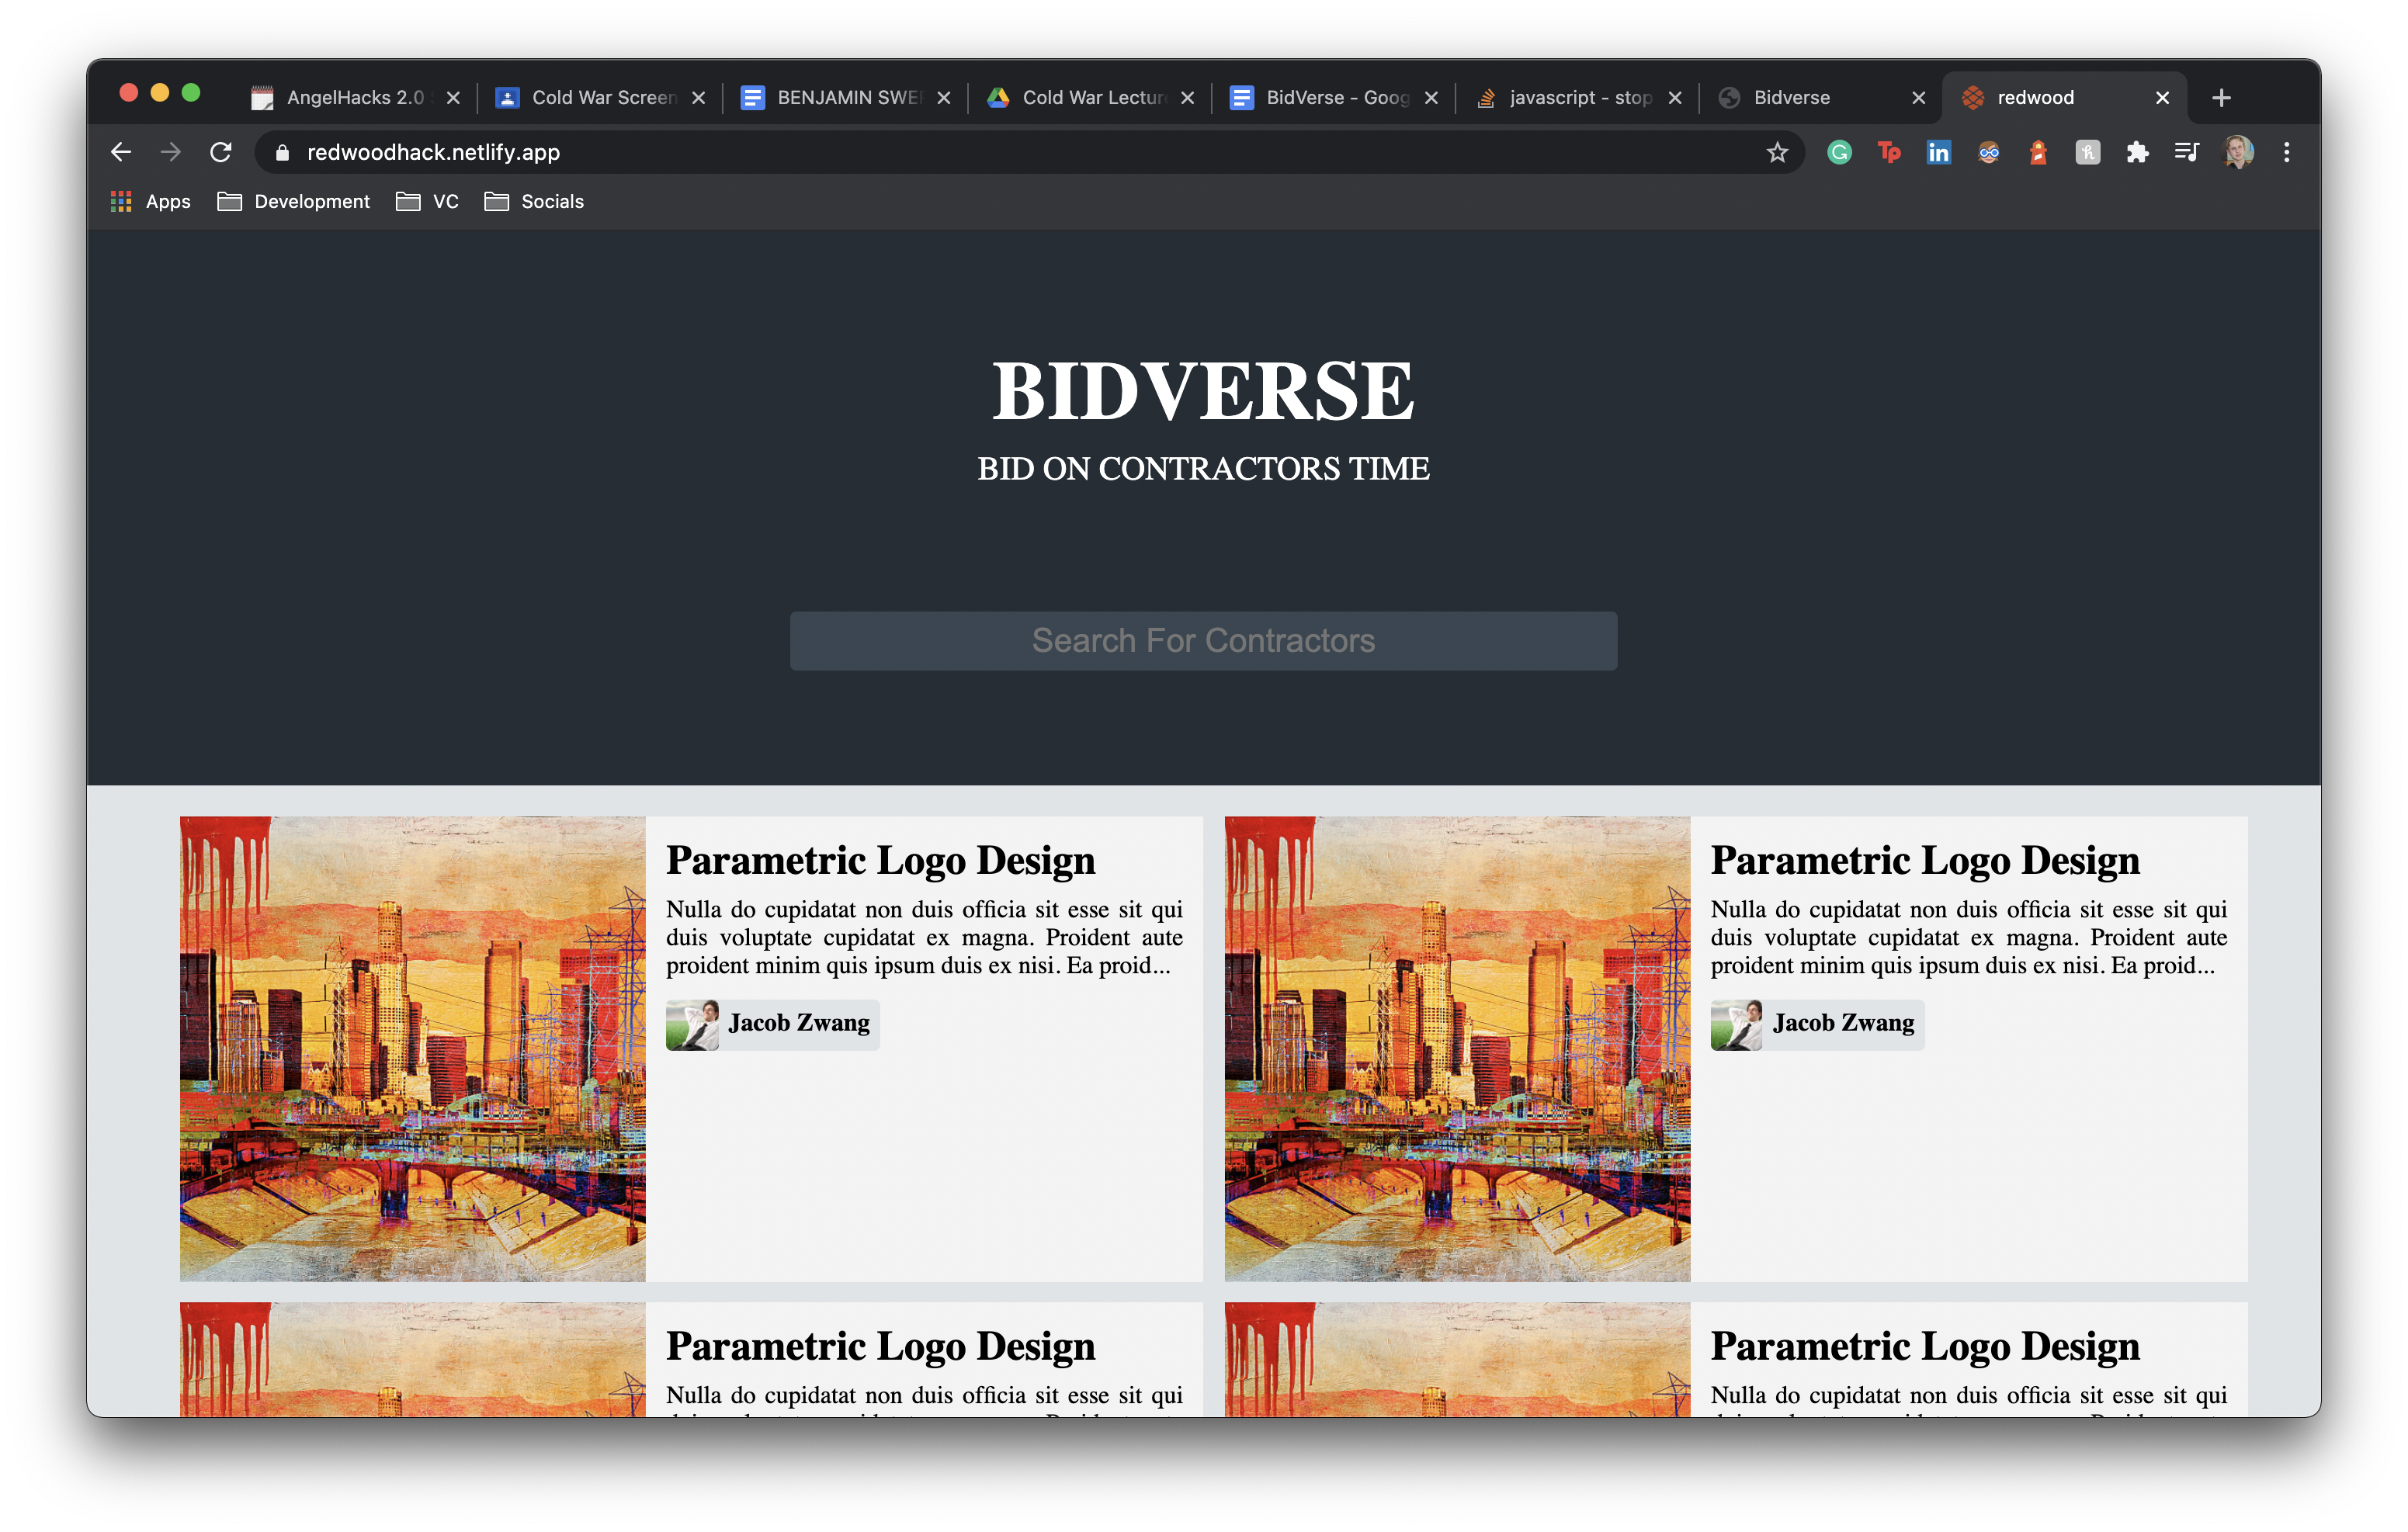This screenshot has width=2408, height=1532.
Task: Click the Search For Contractors field
Action: [1203, 641]
